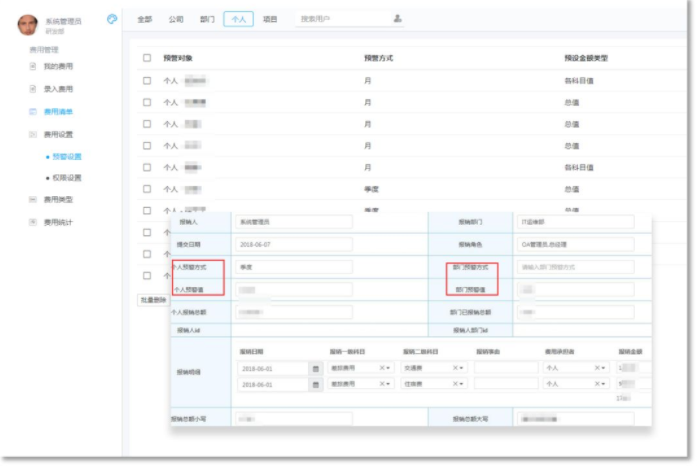Click the 费用清单 sidebar icon
The height and width of the screenshot is (469, 699).
click(33, 111)
